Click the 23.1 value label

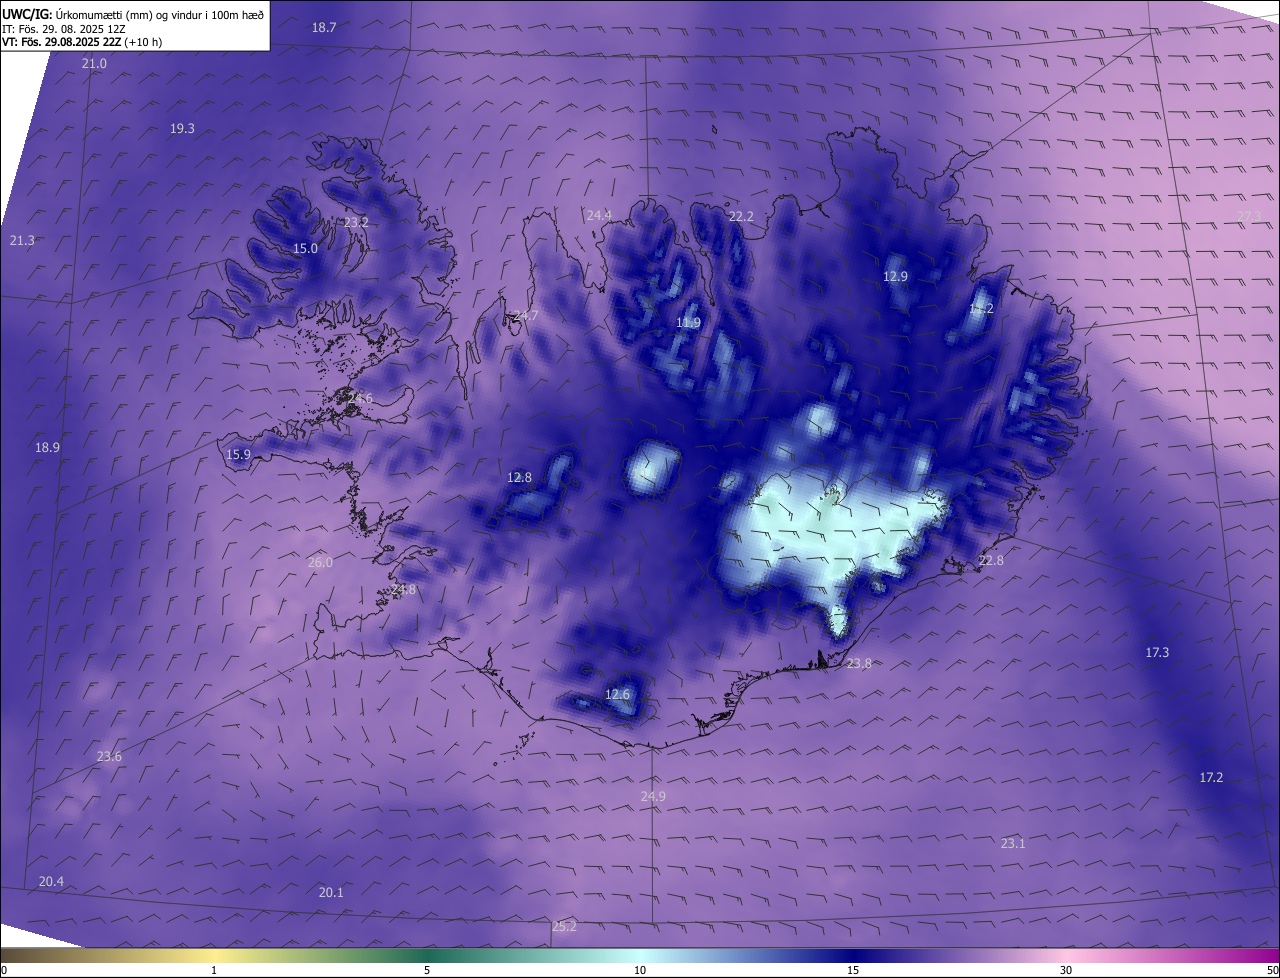(x=1013, y=844)
